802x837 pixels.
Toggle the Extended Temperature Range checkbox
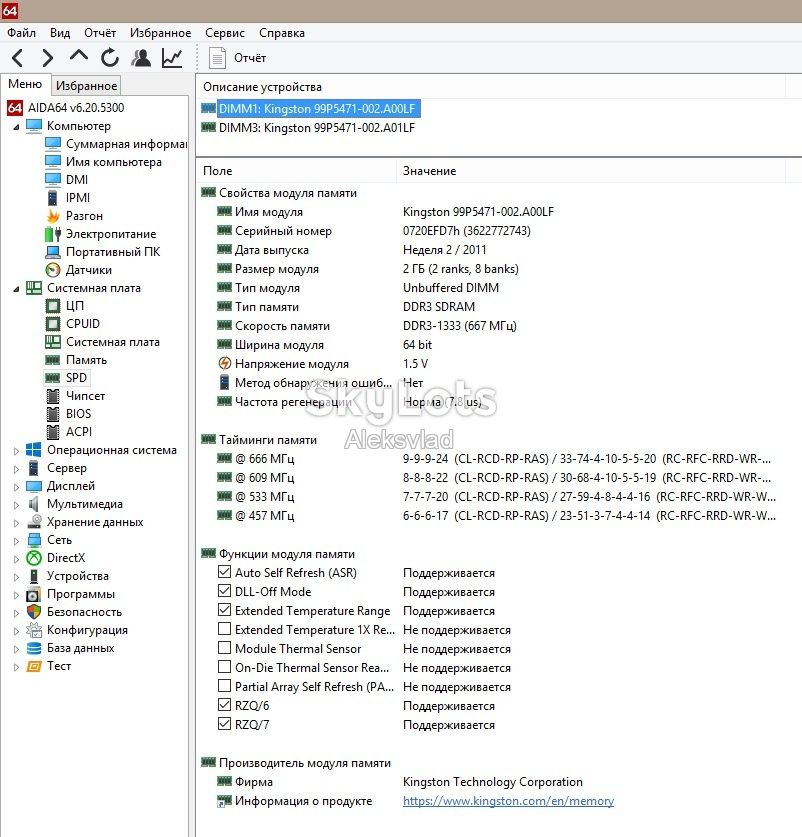[x=224, y=610]
